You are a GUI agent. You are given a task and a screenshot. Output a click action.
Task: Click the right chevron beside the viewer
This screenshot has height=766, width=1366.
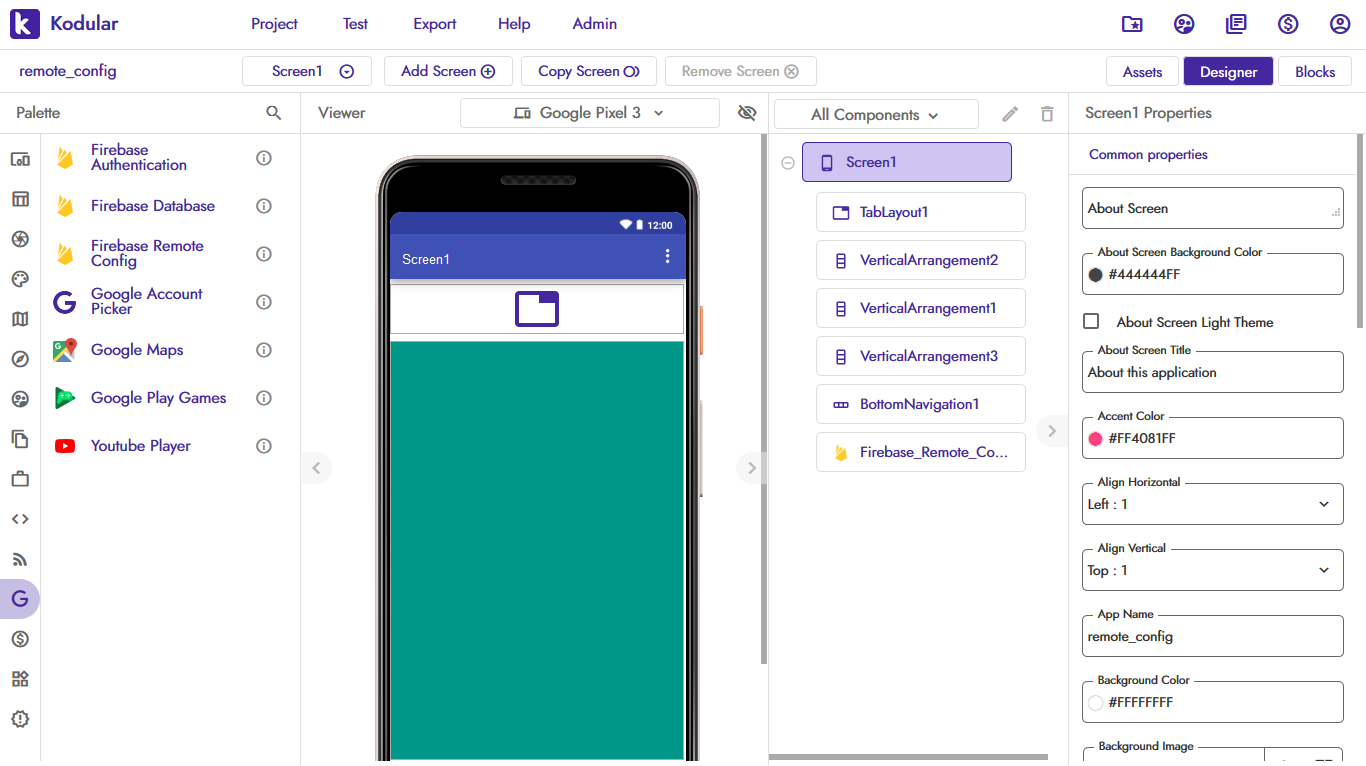tap(752, 467)
